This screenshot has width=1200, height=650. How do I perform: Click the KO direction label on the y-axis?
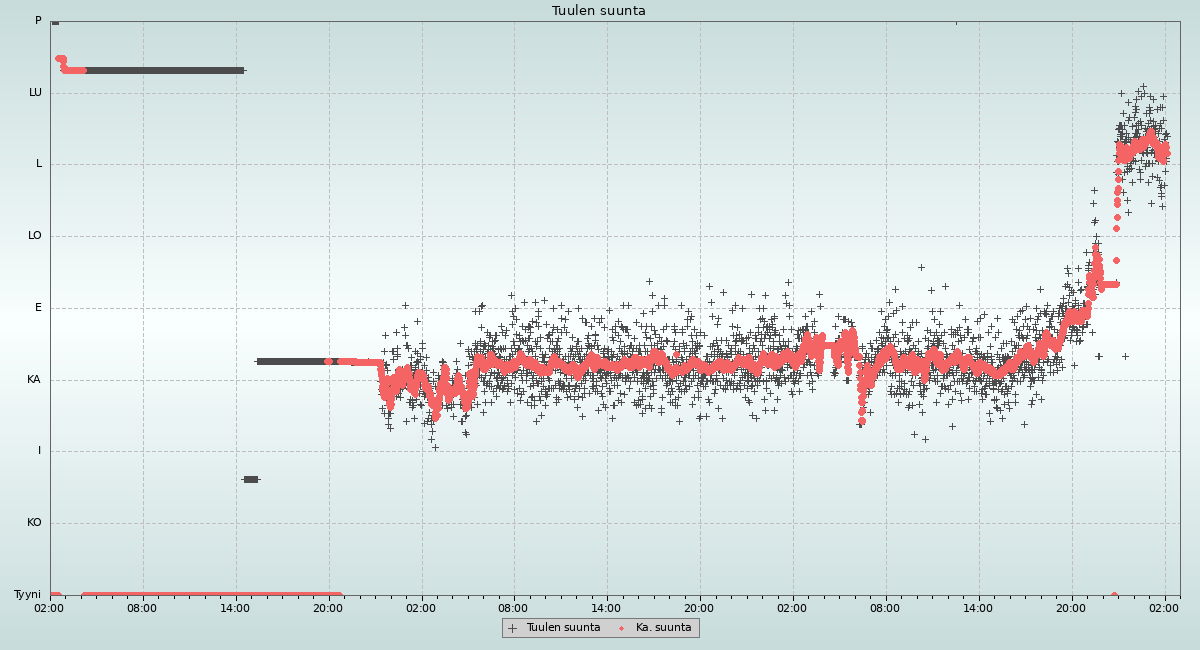[34, 522]
